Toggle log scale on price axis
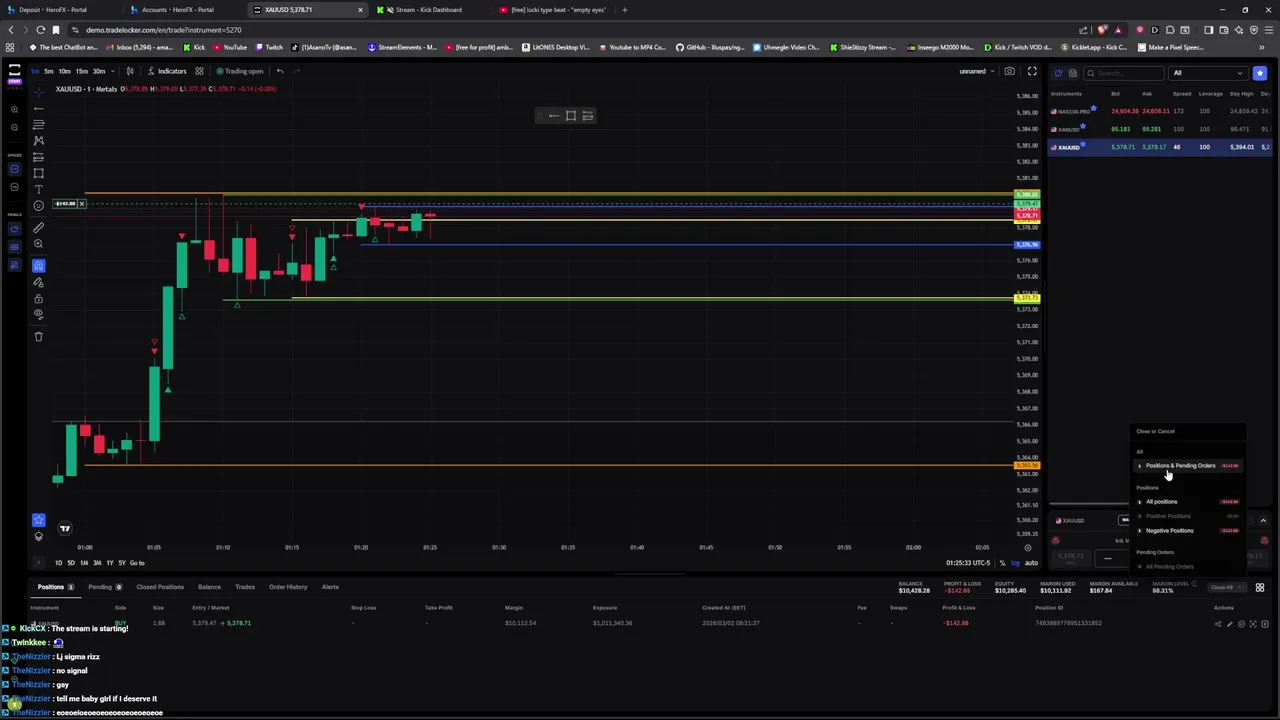This screenshot has width=1280, height=720. pos(1015,563)
